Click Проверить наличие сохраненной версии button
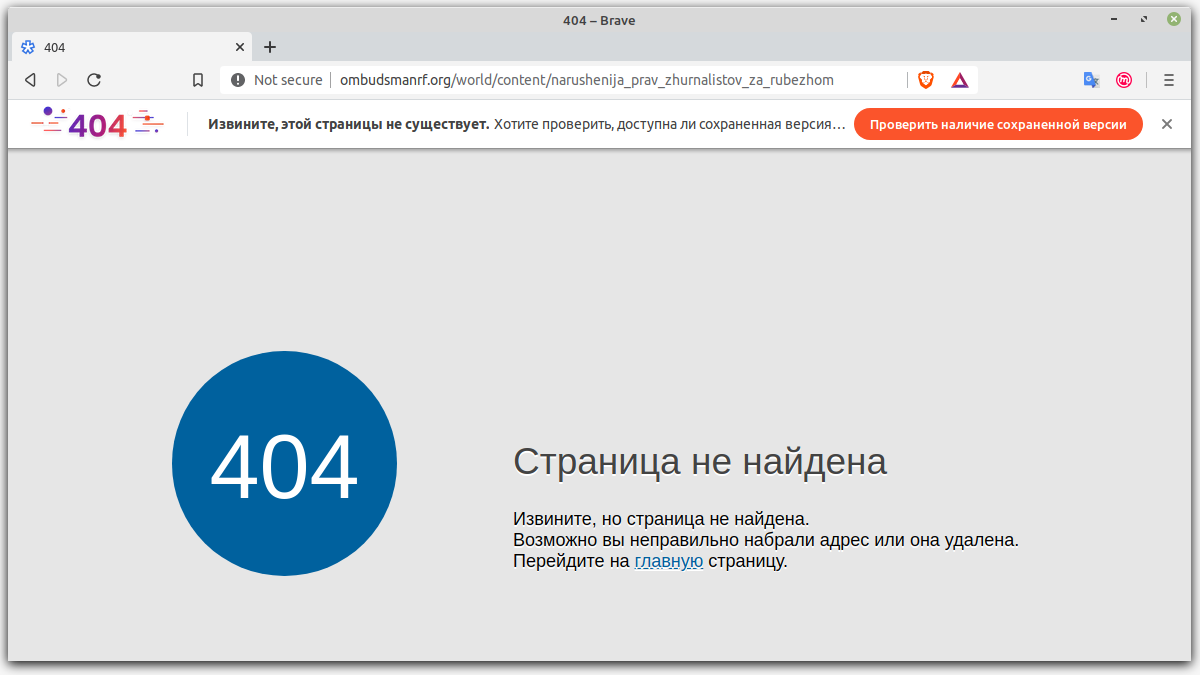Screen dimensions: 1200x675 (x=998, y=124)
